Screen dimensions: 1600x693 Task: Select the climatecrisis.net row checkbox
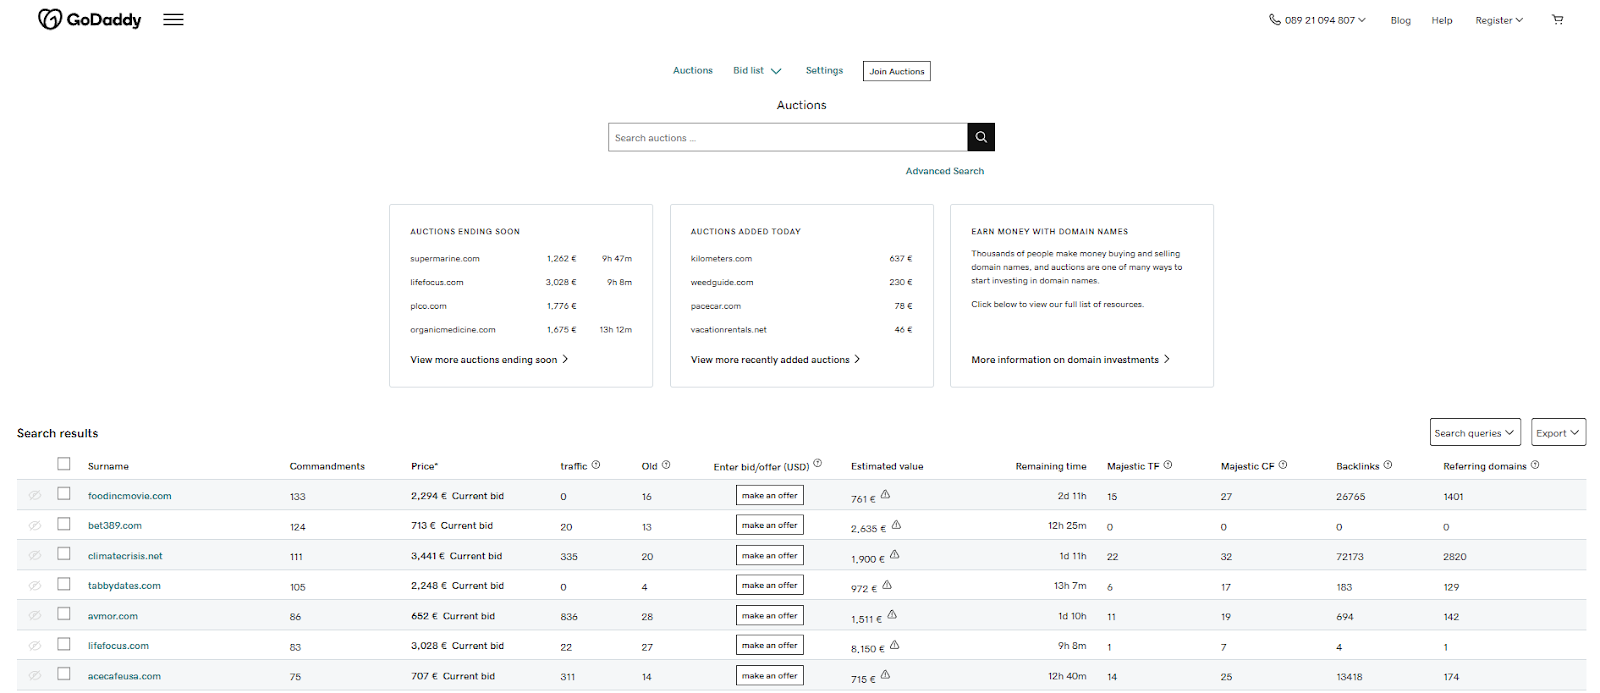[64, 554]
